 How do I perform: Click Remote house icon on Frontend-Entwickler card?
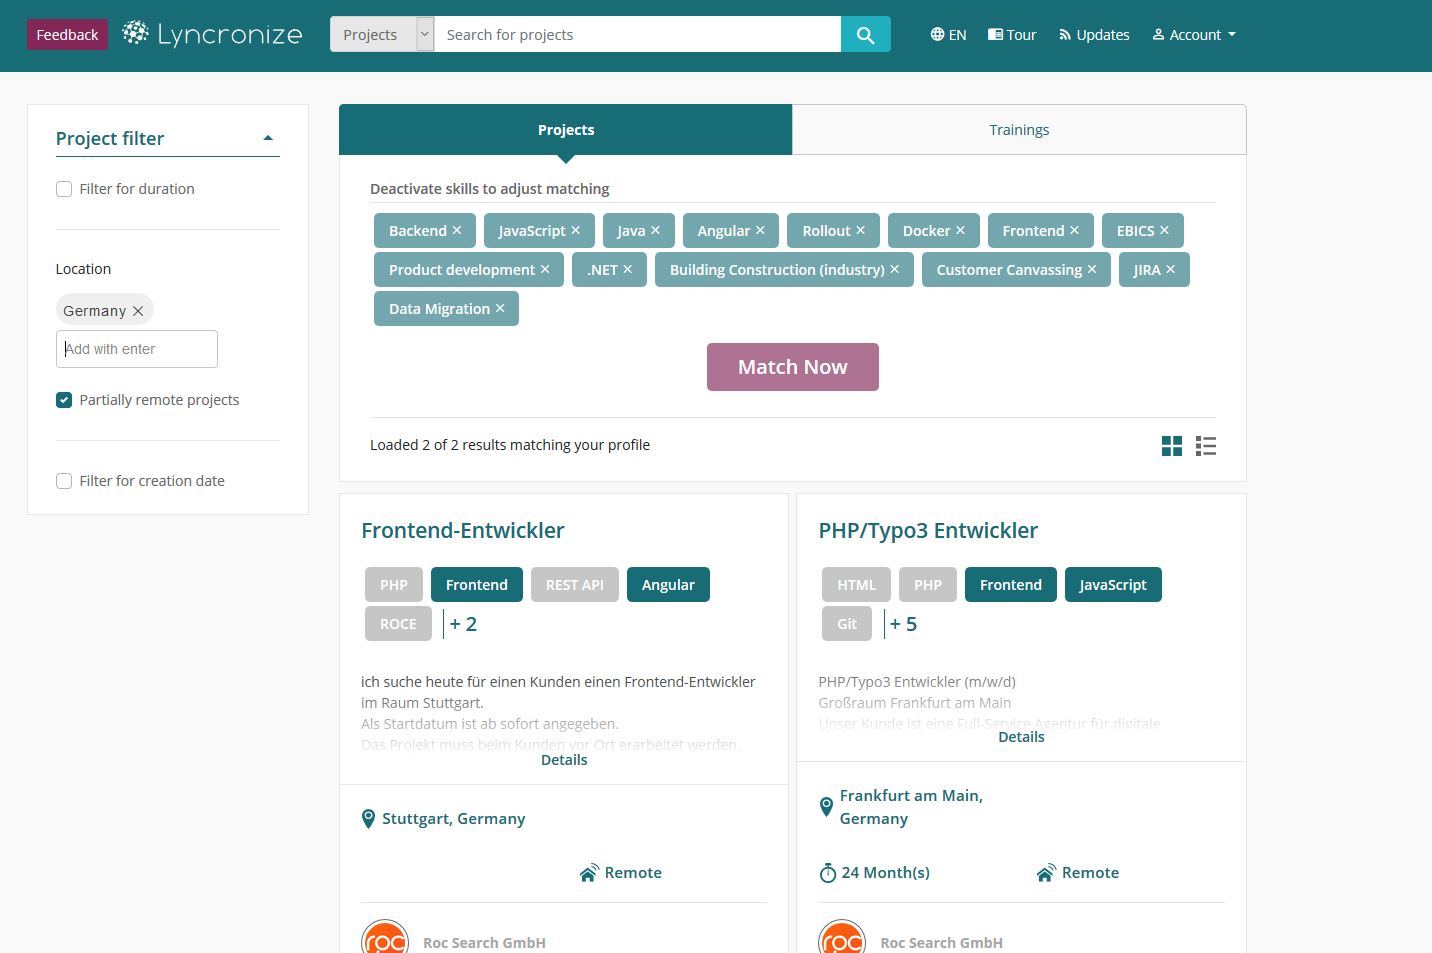[589, 873]
